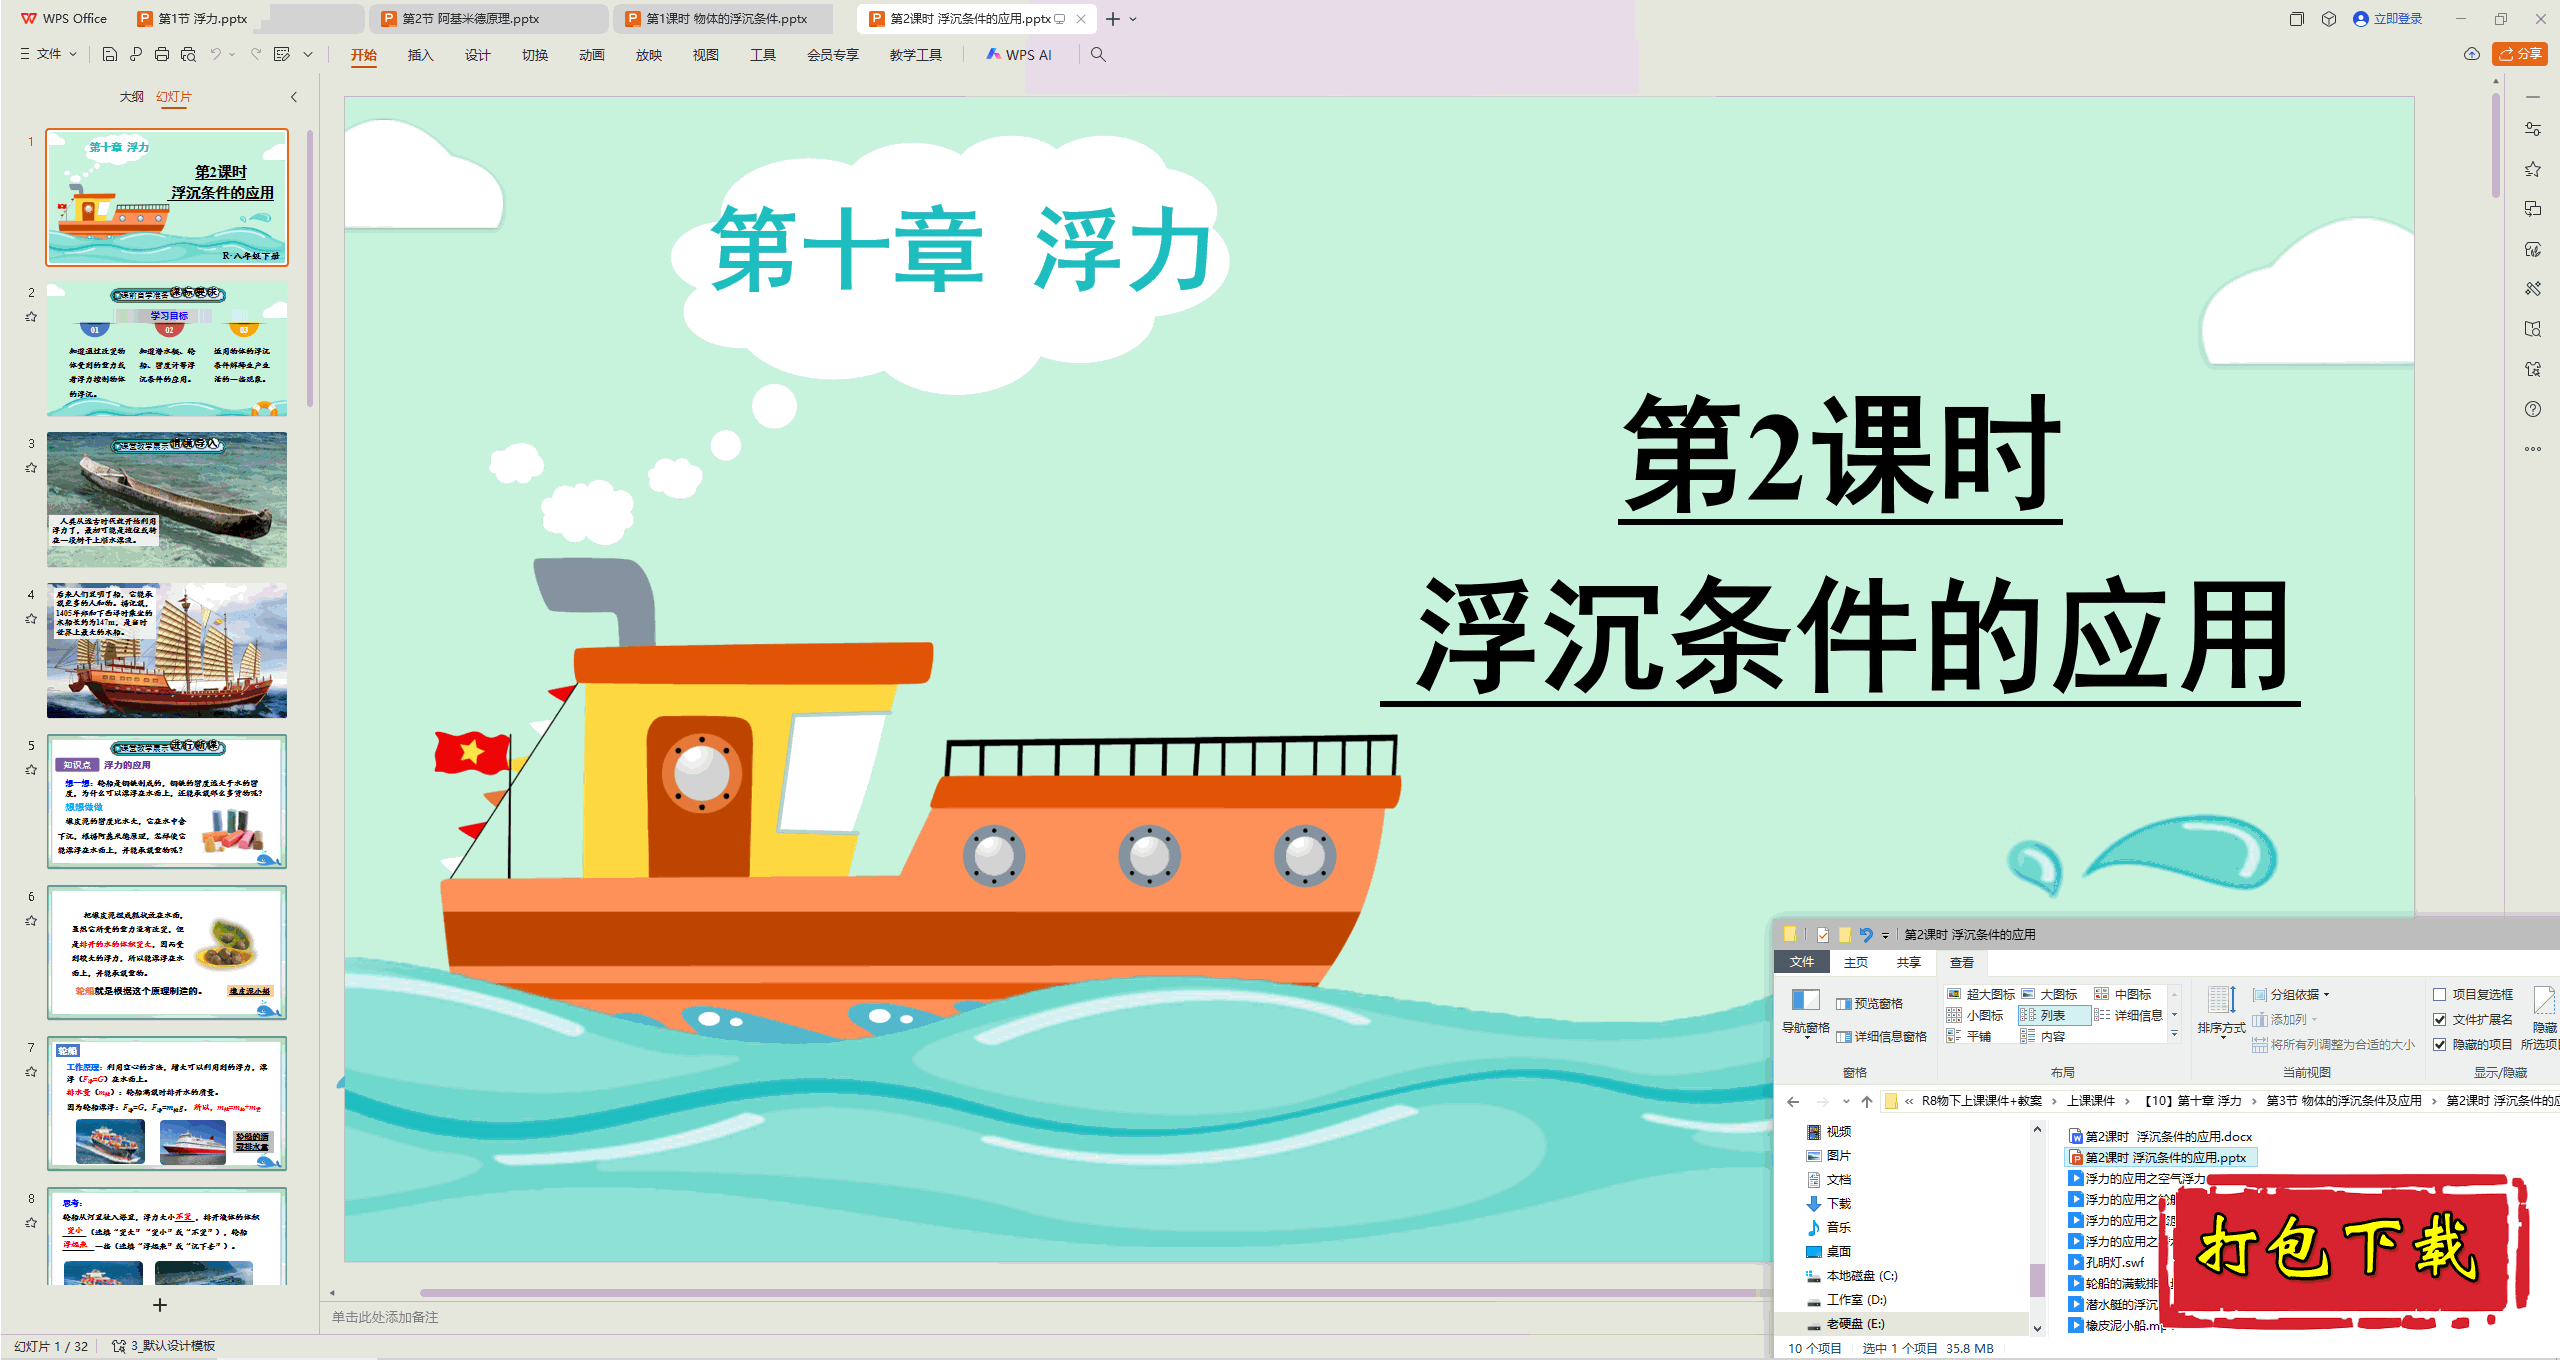The width and height of the screenshot is (2560, 1360).
Task: Uncheck the 文件扩展名 checkbox
Action: tap(2439, 1019)
